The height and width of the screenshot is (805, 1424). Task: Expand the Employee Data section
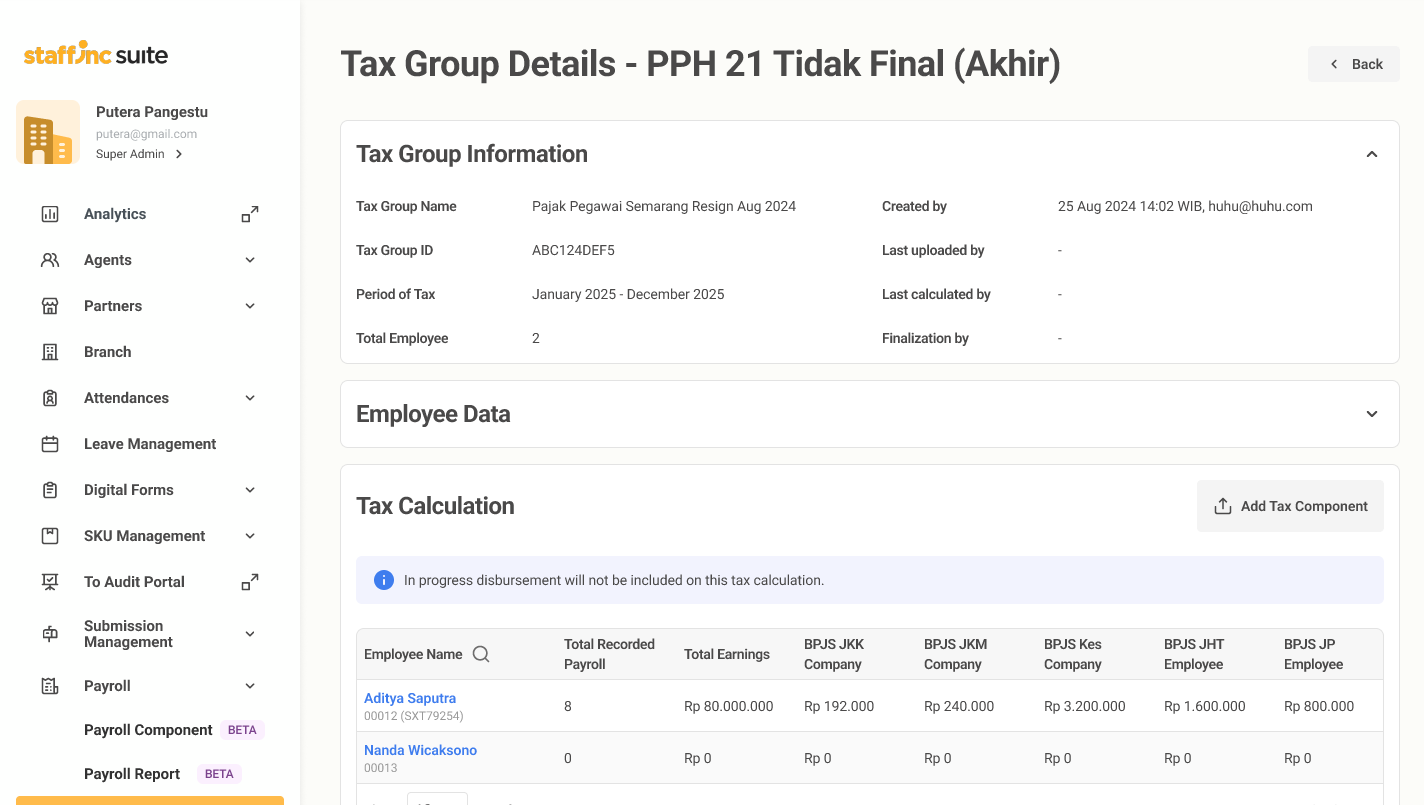(1372, 414)
